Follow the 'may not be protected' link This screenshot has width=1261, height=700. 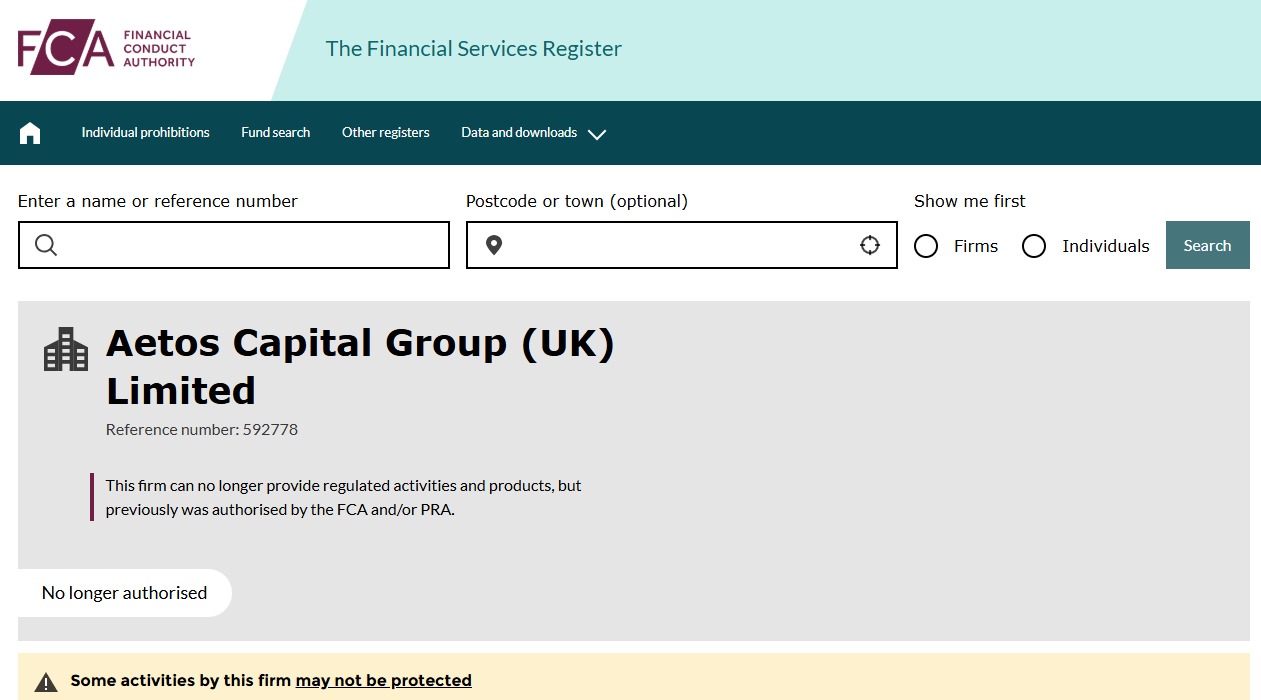pyautogui.click(x=383, y=681)
